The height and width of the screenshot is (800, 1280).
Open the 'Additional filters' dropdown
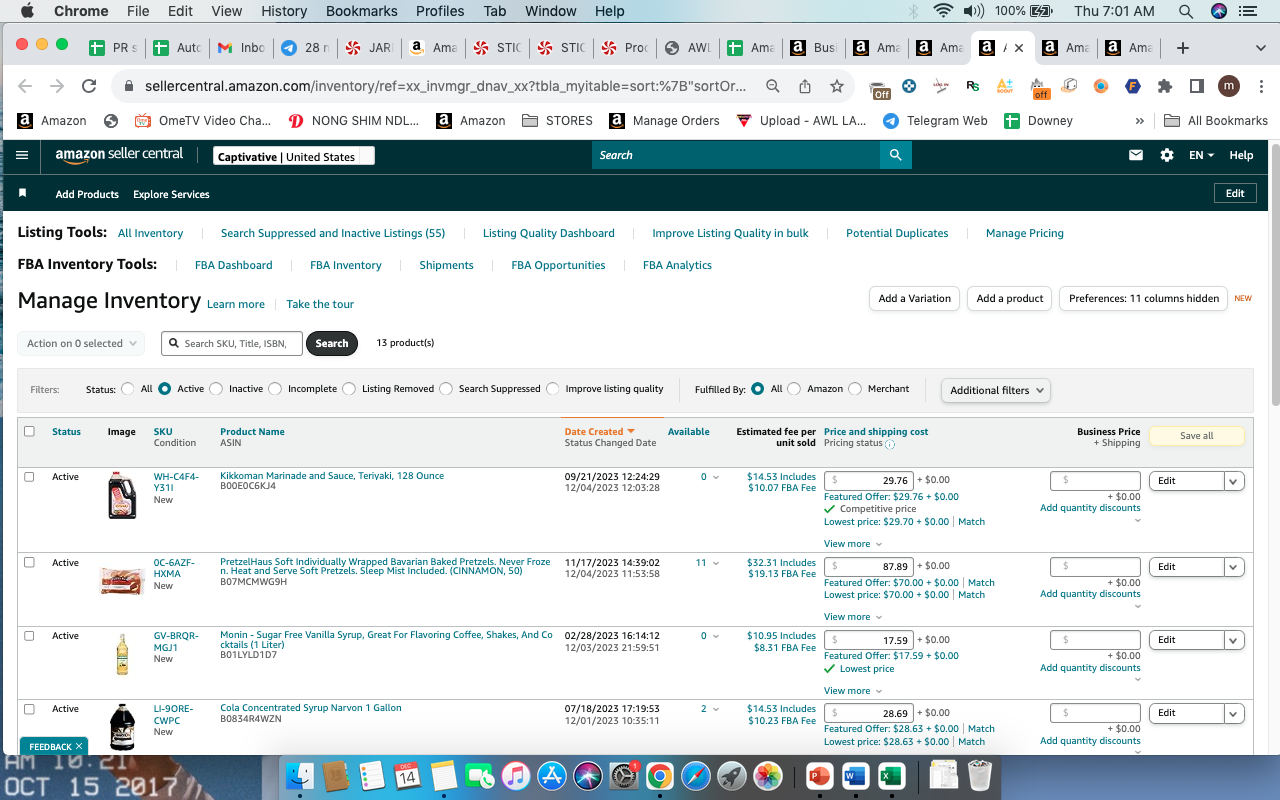tap(996, 390)
